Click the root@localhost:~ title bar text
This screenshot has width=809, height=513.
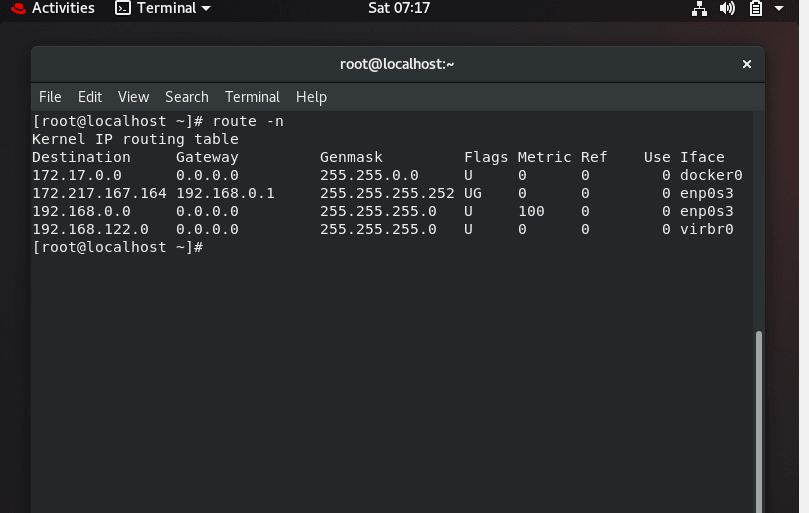[x=397, y=64]
